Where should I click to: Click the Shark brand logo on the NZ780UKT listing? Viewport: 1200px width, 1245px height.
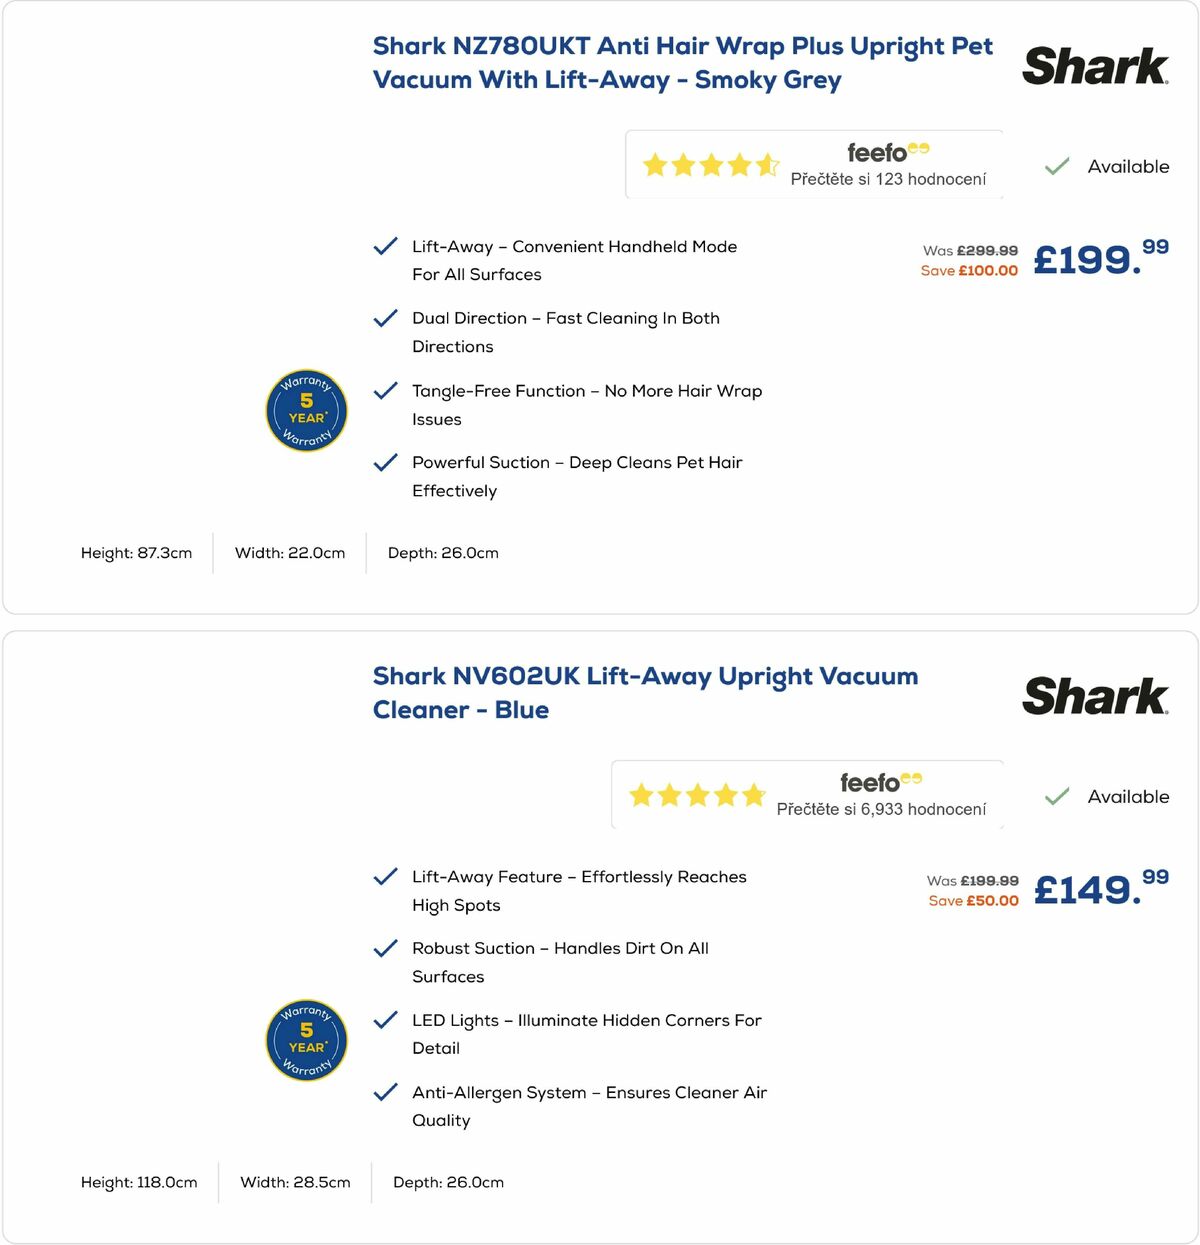coord(1096,65)
